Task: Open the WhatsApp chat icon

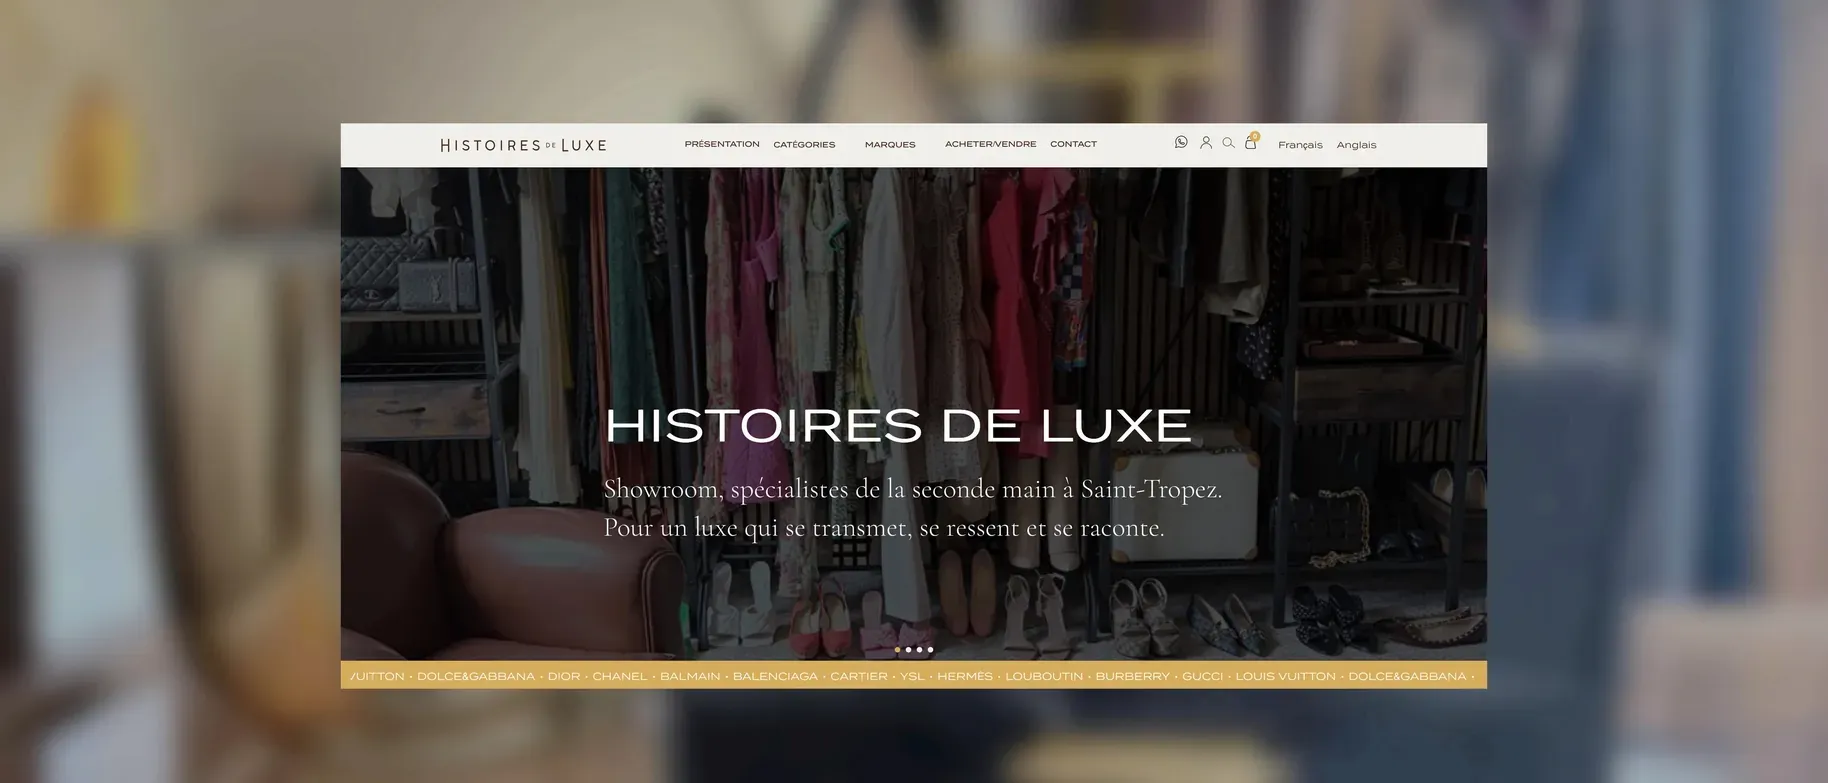Action: [1181, 142]
